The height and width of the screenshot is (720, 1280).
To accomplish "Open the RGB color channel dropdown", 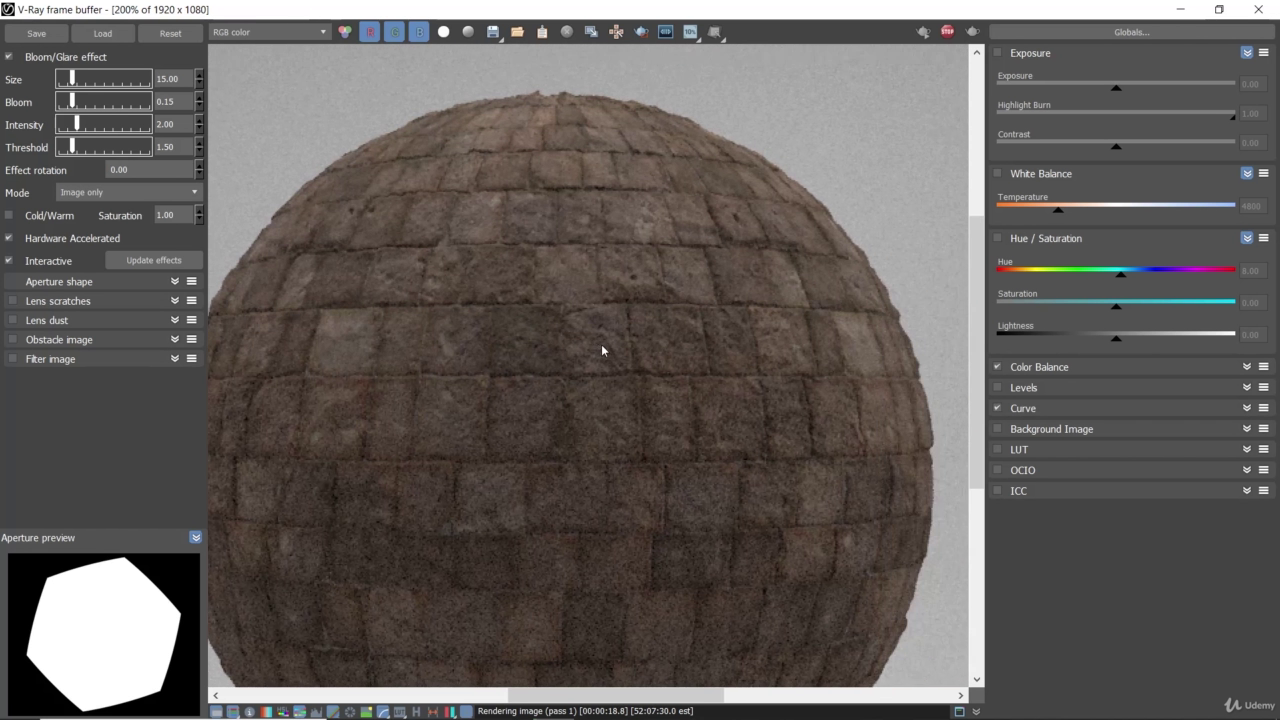I will (269, 32).
